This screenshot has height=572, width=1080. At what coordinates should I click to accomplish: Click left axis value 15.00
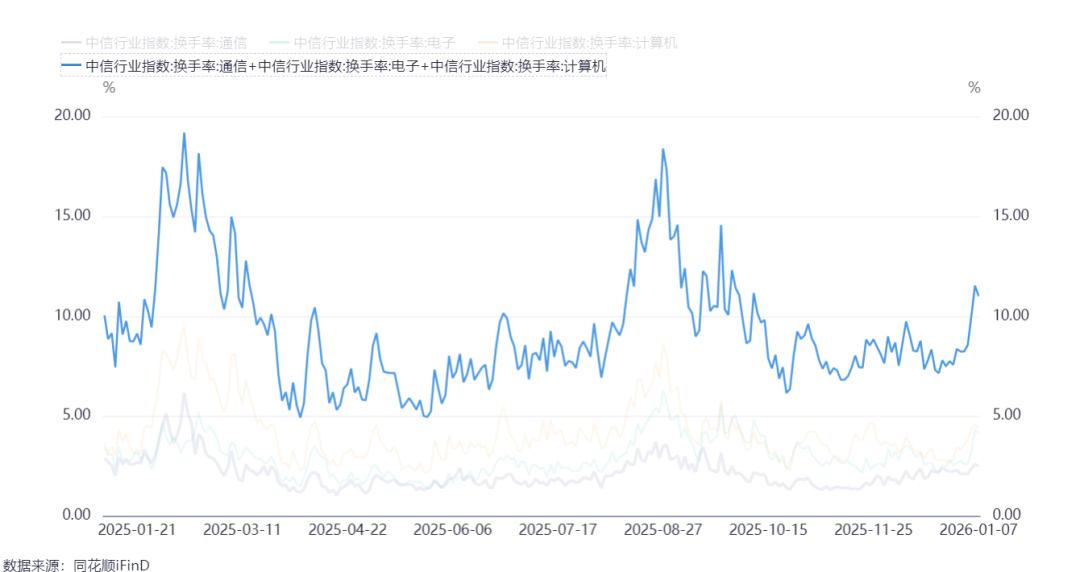72,215
